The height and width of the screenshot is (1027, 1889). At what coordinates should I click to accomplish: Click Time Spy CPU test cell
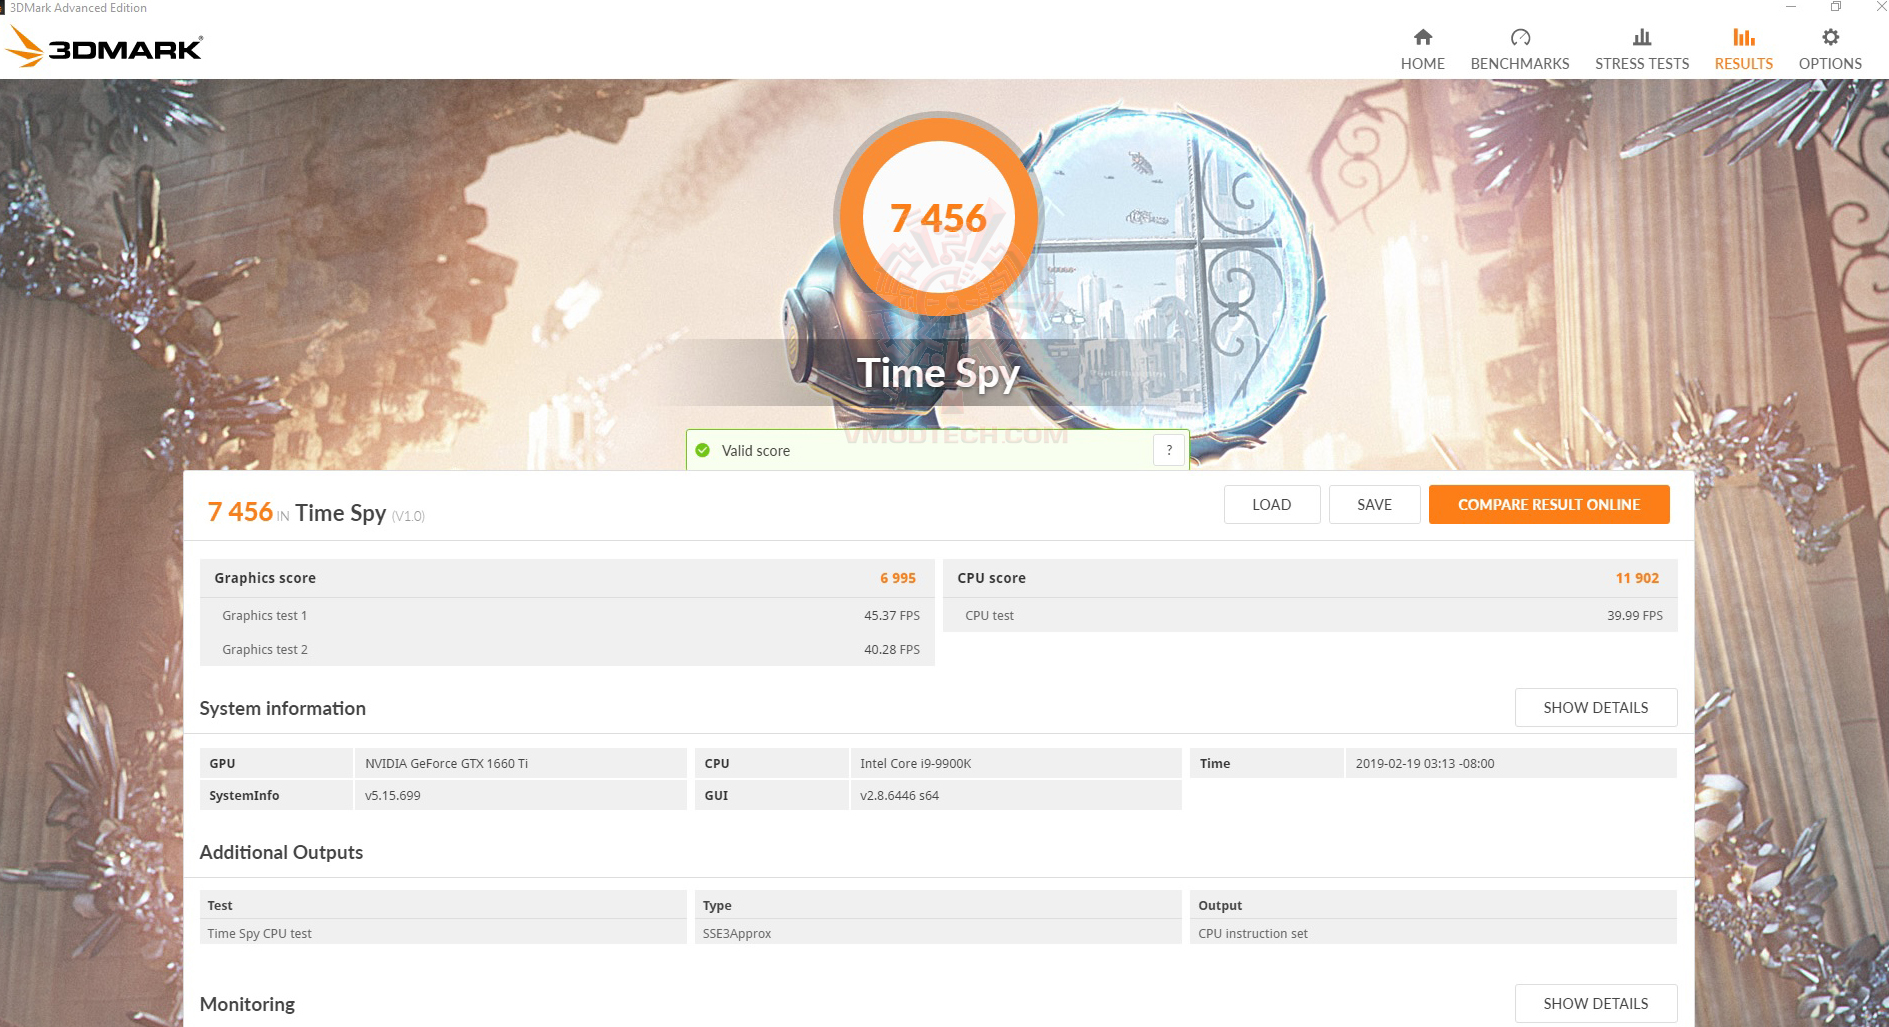[x=443, y=933]
